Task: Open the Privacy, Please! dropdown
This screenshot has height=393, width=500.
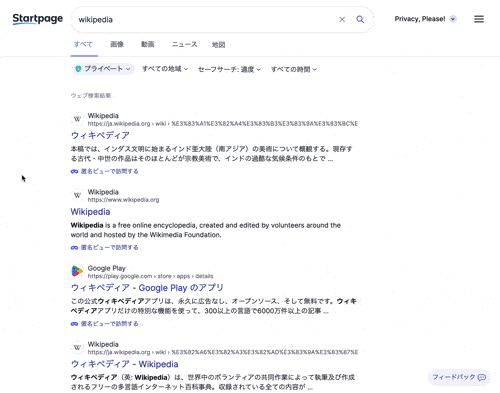Action: tap(425, 19)
